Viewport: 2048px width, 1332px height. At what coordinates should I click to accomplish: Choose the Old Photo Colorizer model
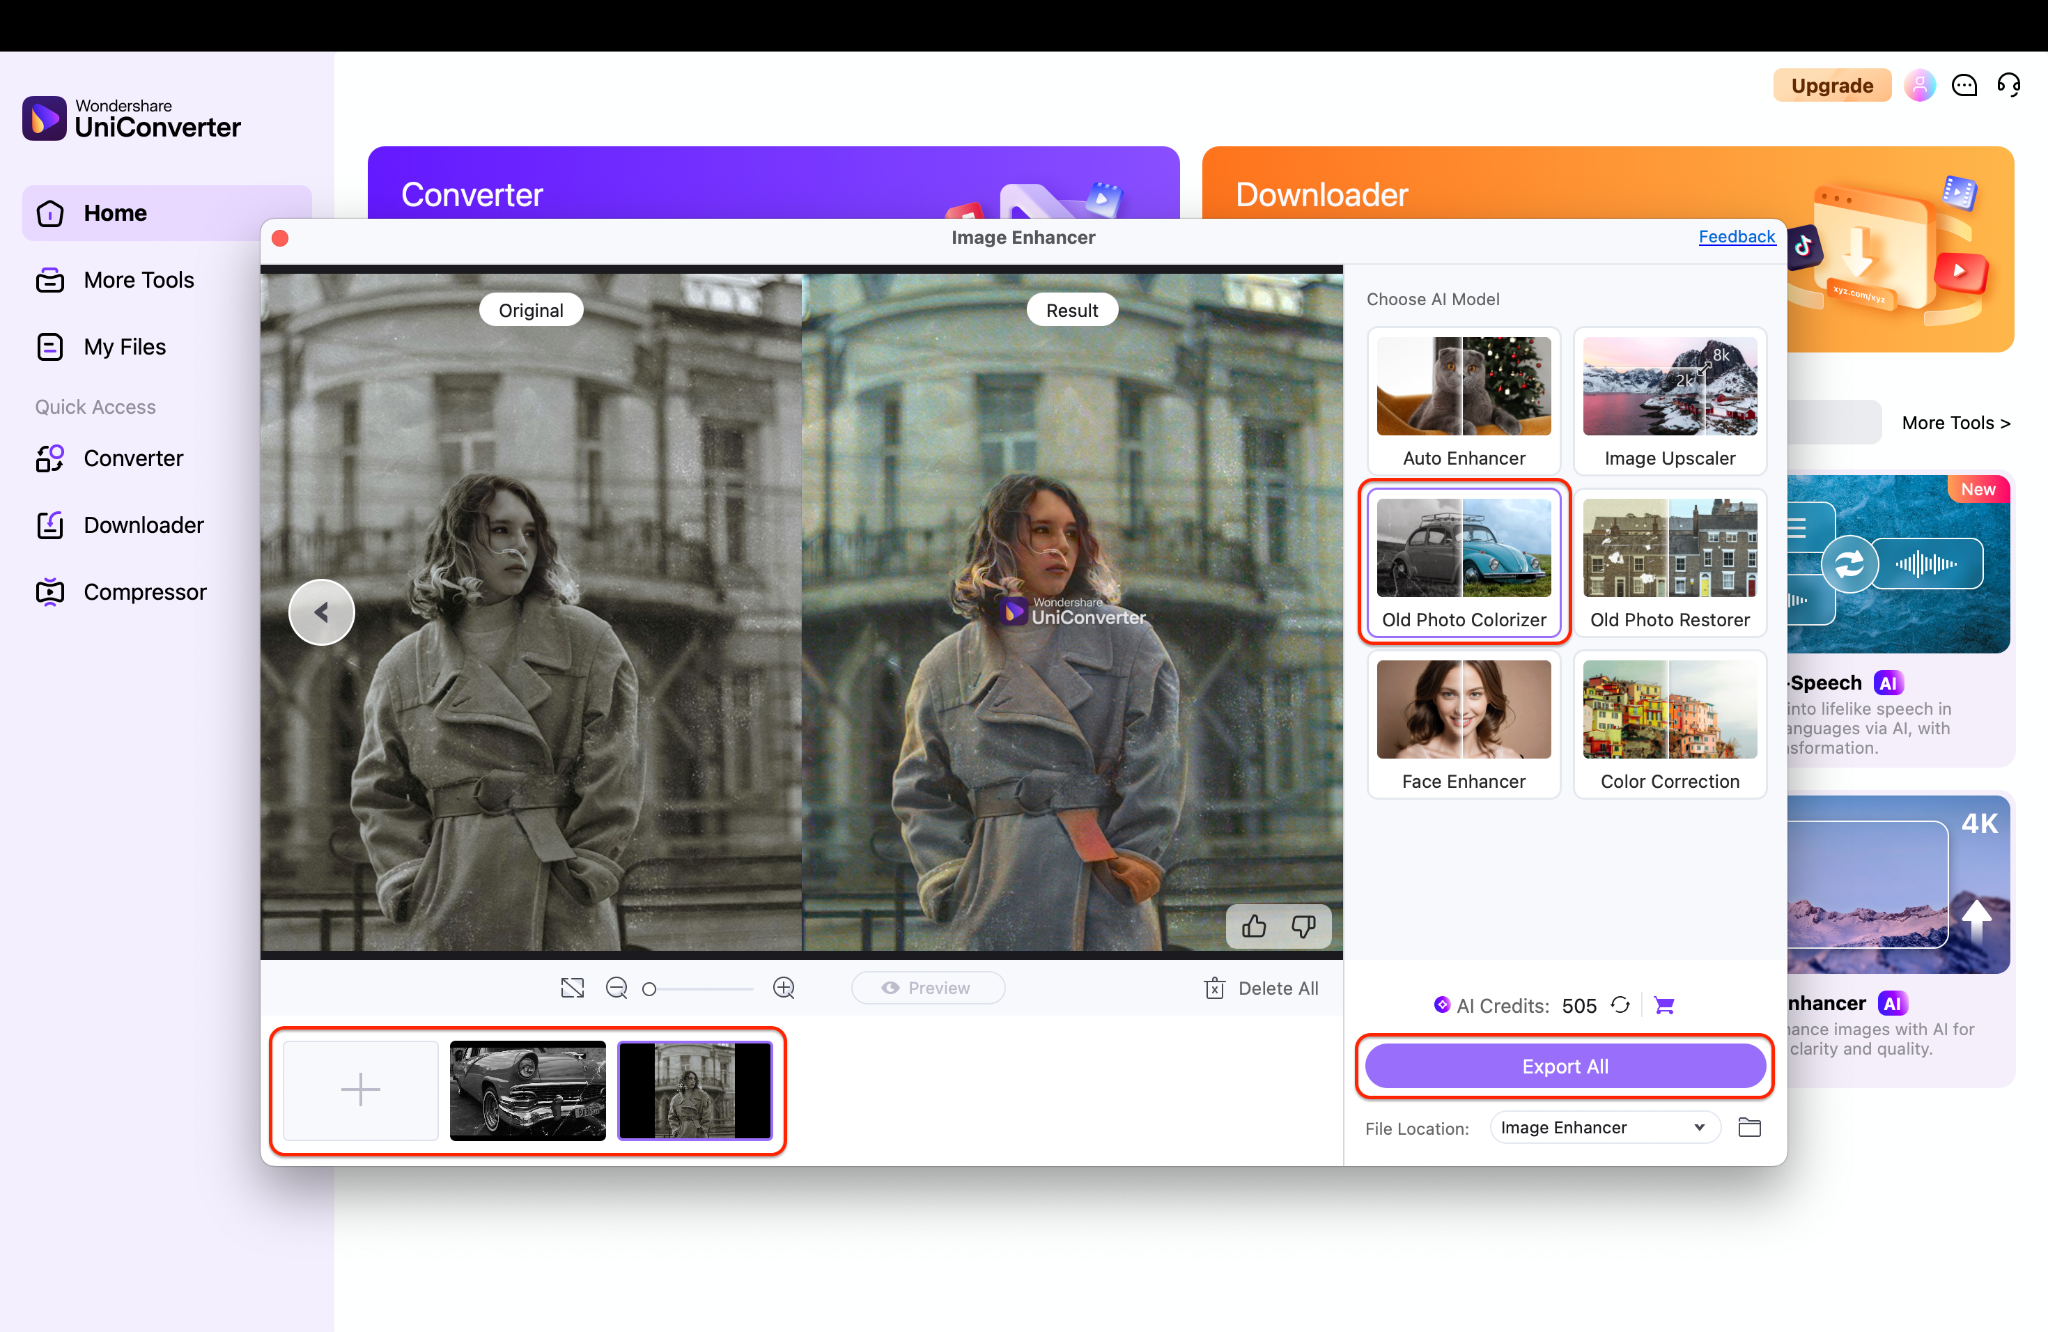coord(1464,562)
